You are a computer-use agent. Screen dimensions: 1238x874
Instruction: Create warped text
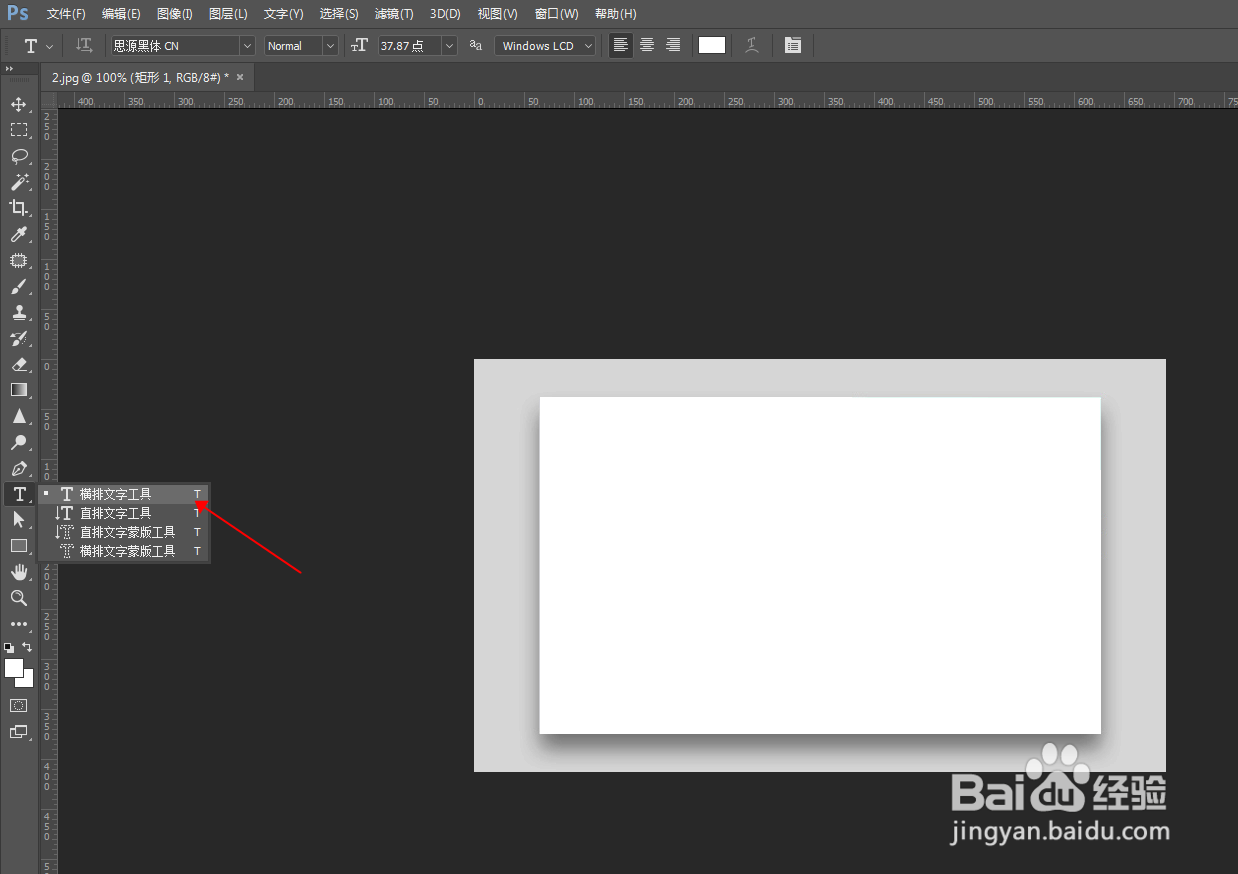[x=752, y=45]
